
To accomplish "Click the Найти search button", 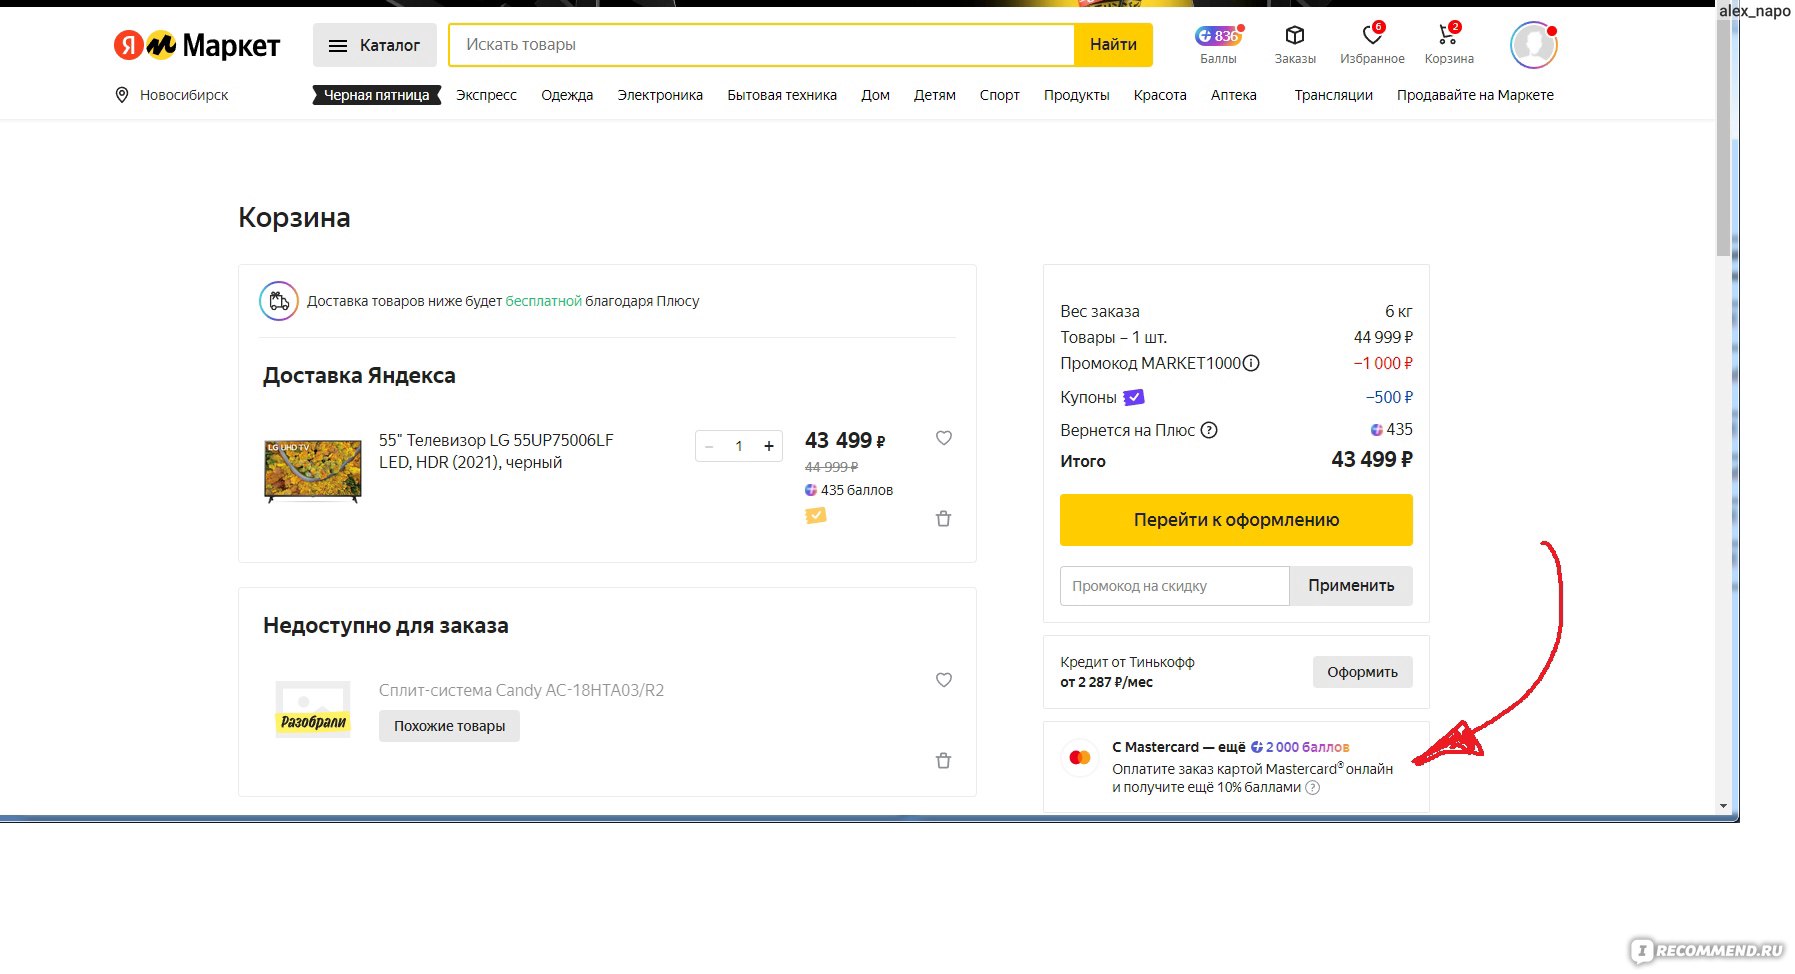I will (x=1113, y=45).
